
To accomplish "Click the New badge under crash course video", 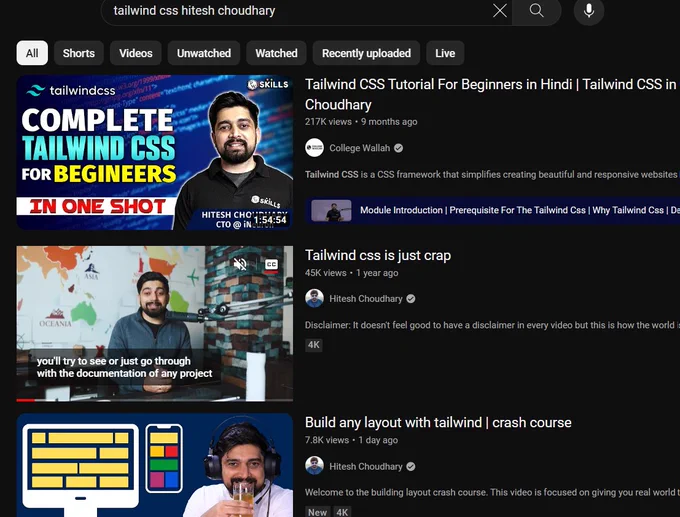I will tap(317, 512).
